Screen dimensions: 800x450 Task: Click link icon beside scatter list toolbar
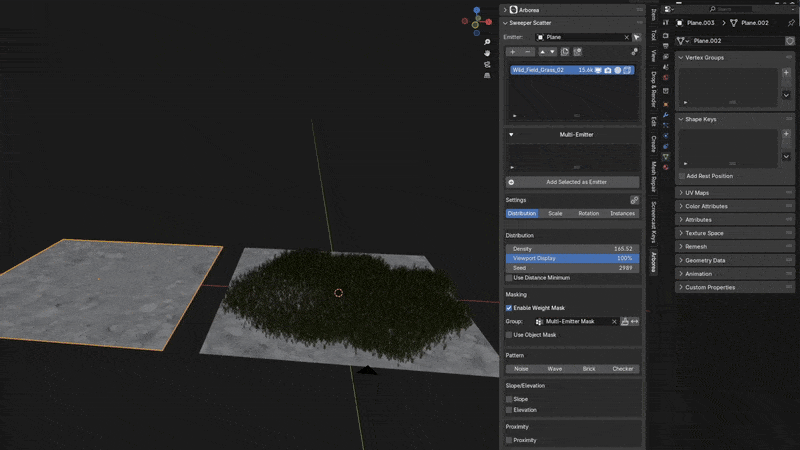pos(634,52)
